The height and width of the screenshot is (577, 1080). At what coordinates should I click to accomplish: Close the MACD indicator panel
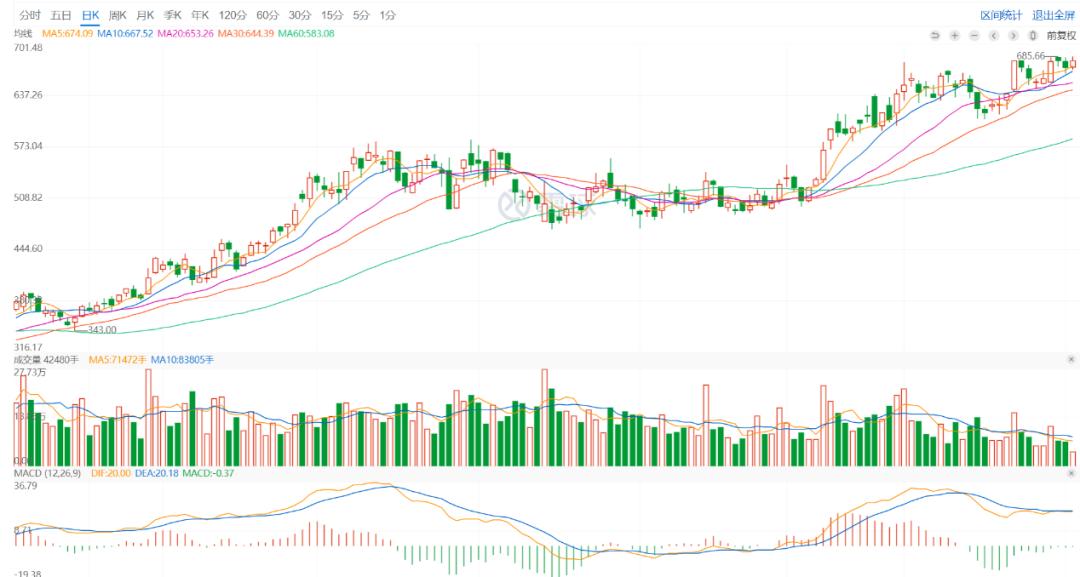(1071, 474)
